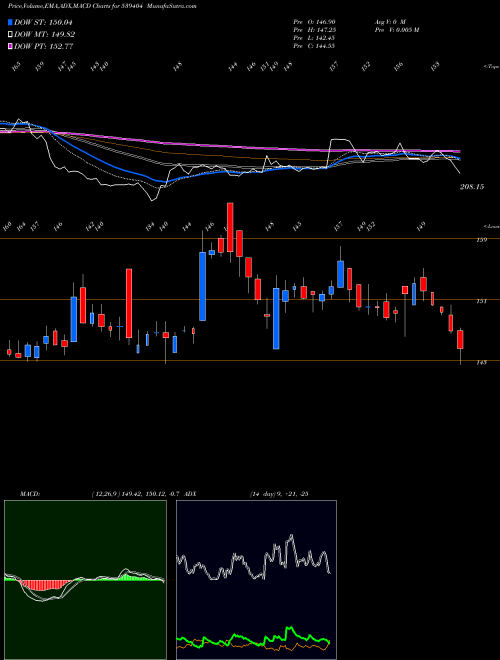Click the white DOW MT legend swatch
The height and width of the screenshot is (660, 500).
[10, 35]
